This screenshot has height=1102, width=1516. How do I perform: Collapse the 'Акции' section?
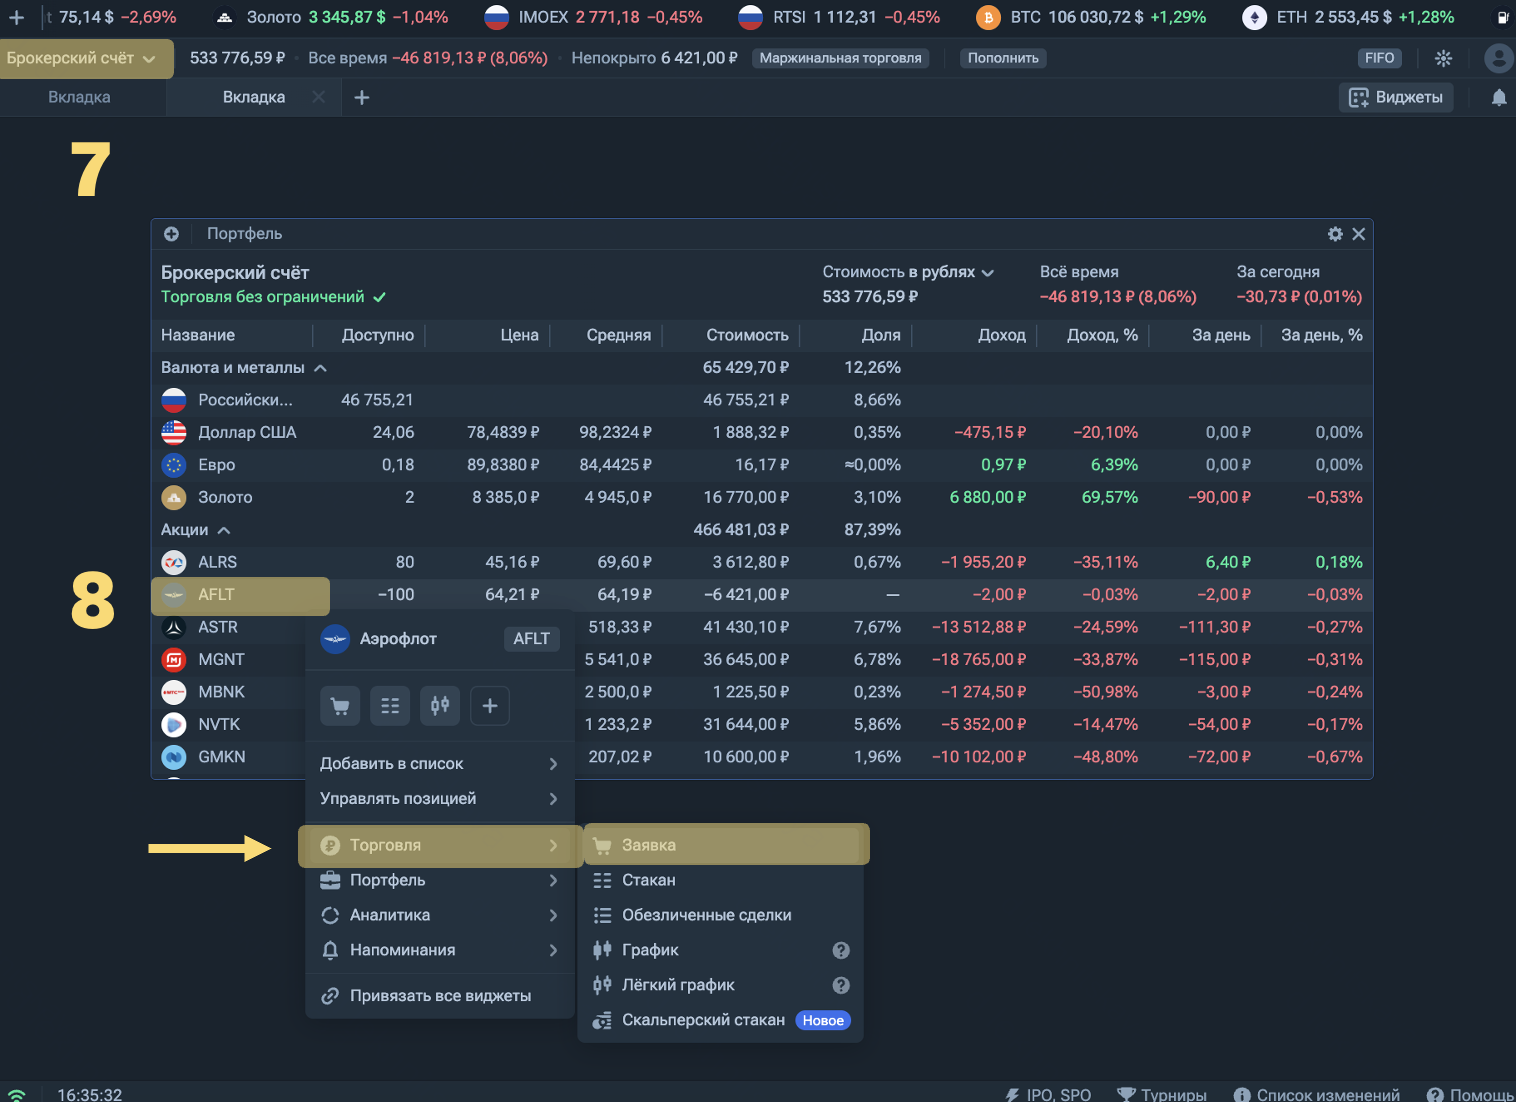224,530
